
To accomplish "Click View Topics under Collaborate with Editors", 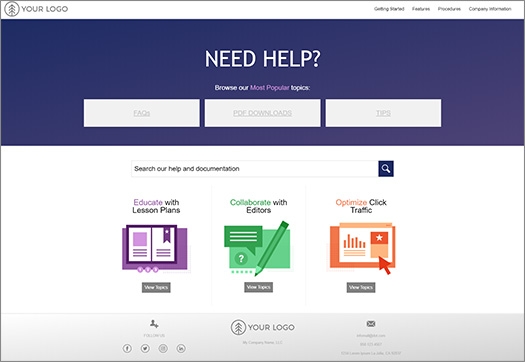I will (x=258, y=287).
